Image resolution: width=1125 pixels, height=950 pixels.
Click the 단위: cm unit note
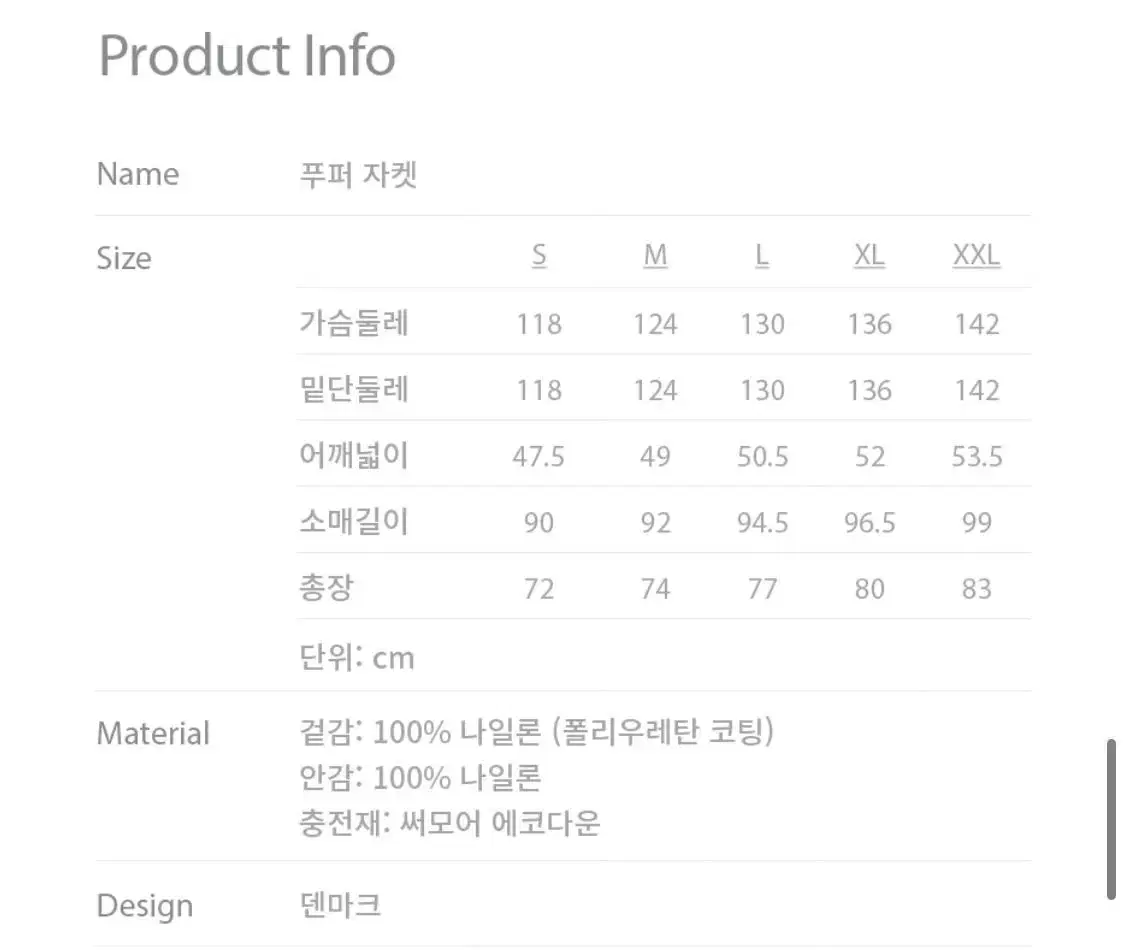pyautogui.click(x=357, y=657)
